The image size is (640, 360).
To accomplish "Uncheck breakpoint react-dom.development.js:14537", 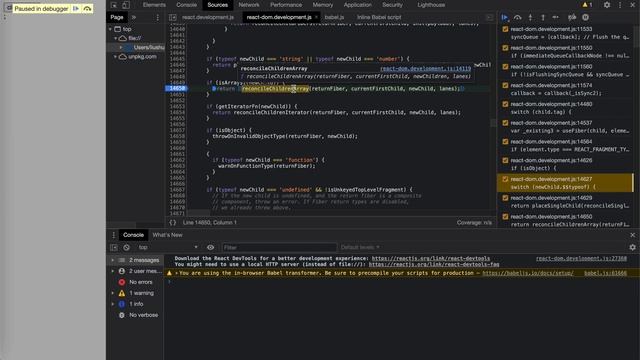I will [505, 123].
